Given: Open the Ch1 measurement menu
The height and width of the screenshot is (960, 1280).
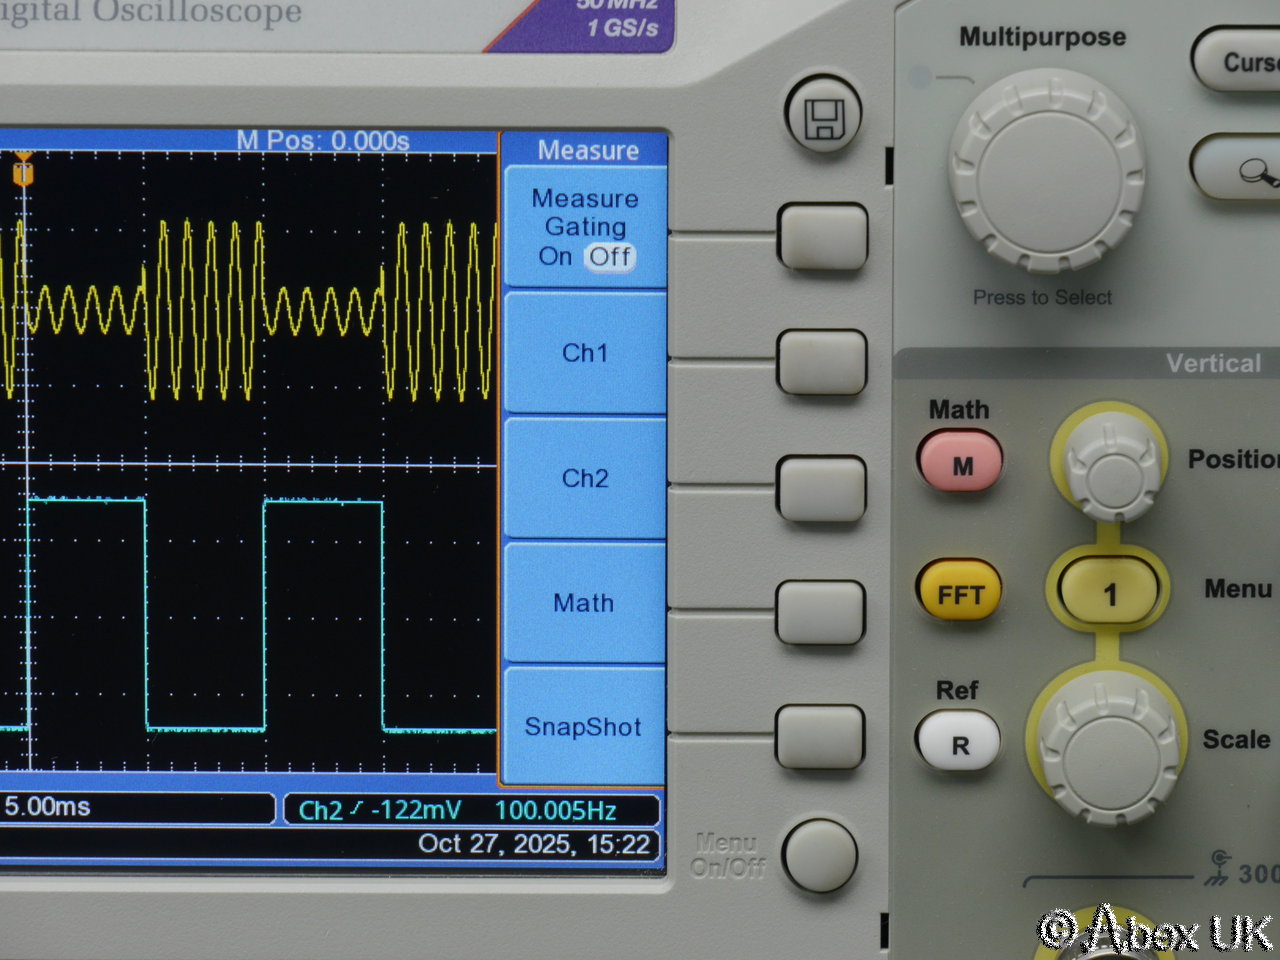Looking at the screenshot, I should (x=585, y=353).
